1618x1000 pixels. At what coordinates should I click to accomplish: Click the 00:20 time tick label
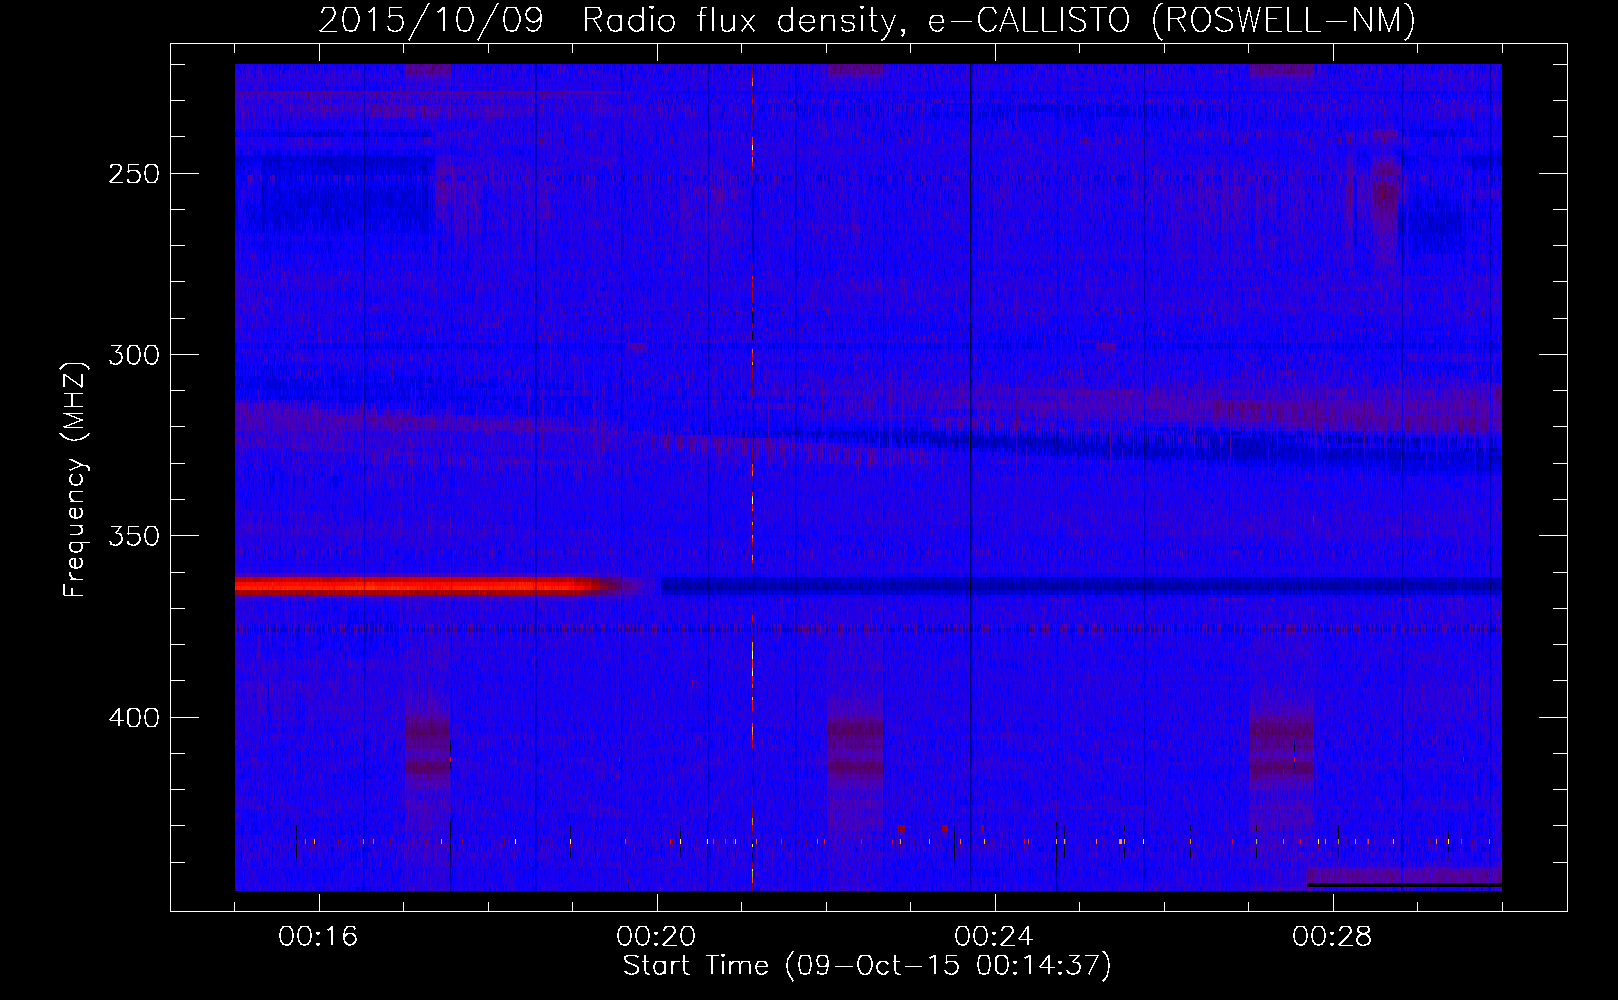pos(656,937)
